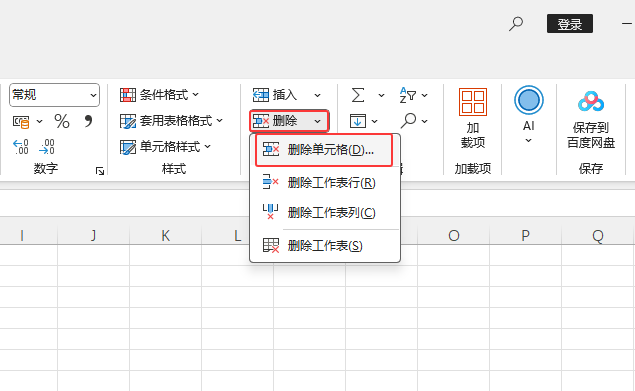
Task: Select column header I
Action: tap(22, 235)
